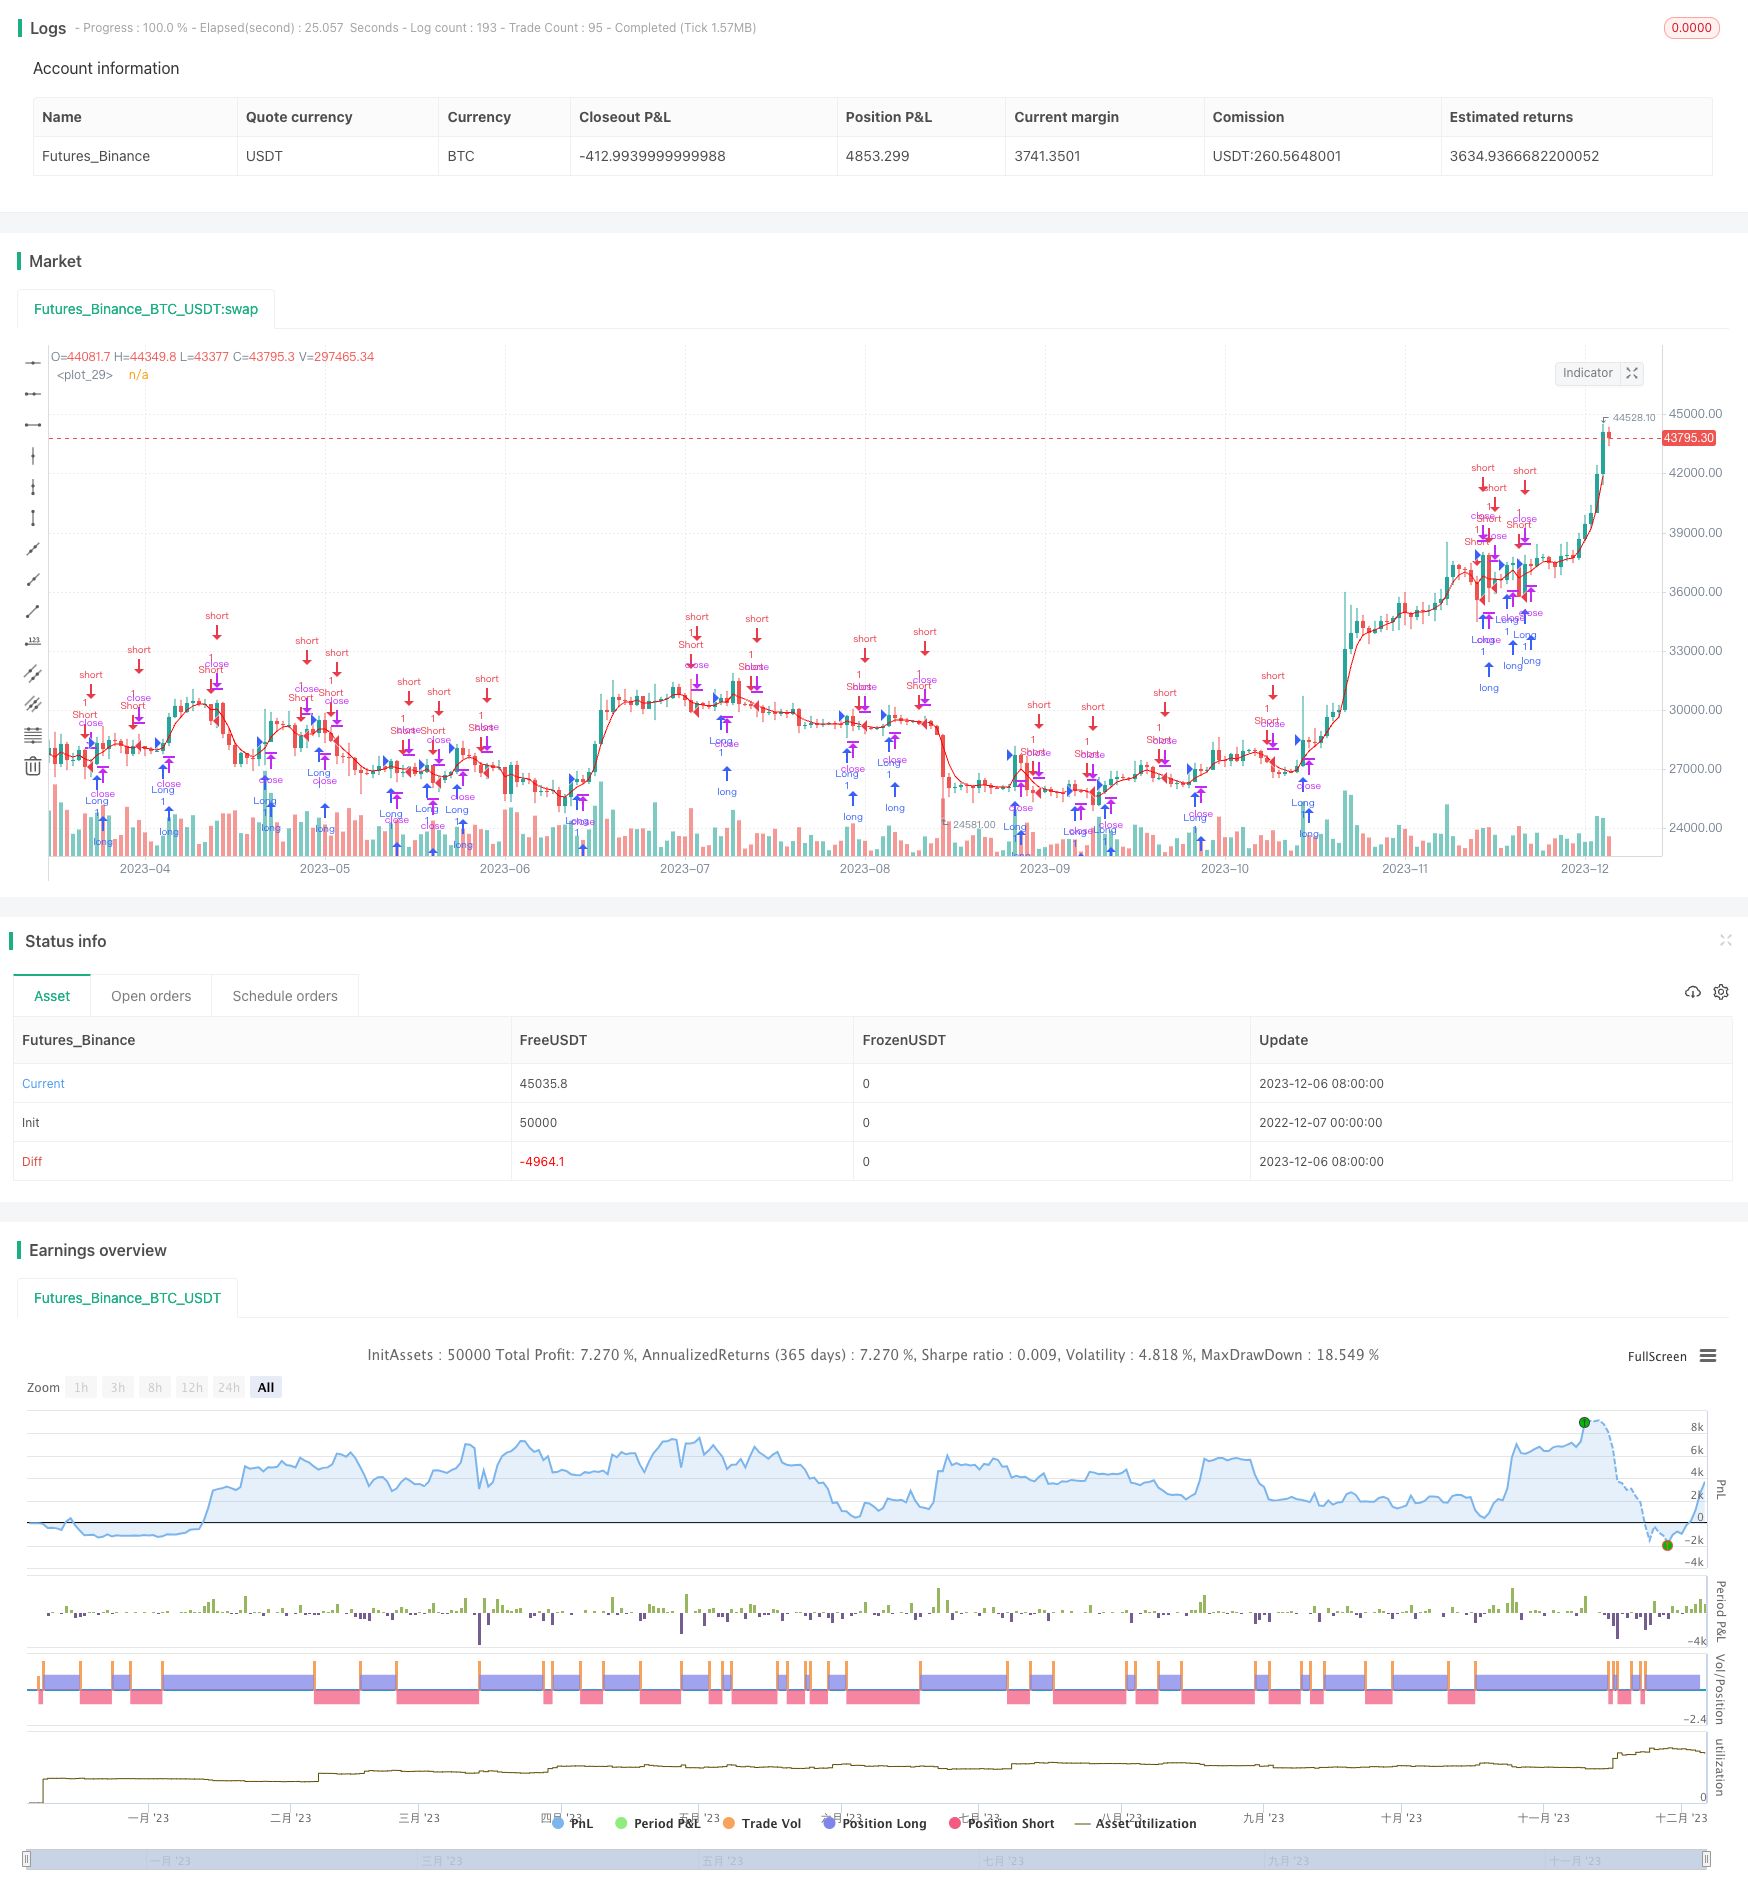The height and width of the screenshot is (1899, 1748).
Task: Open the chart hamburger menu in Earnings overview
Action: pos(1708,1356)
